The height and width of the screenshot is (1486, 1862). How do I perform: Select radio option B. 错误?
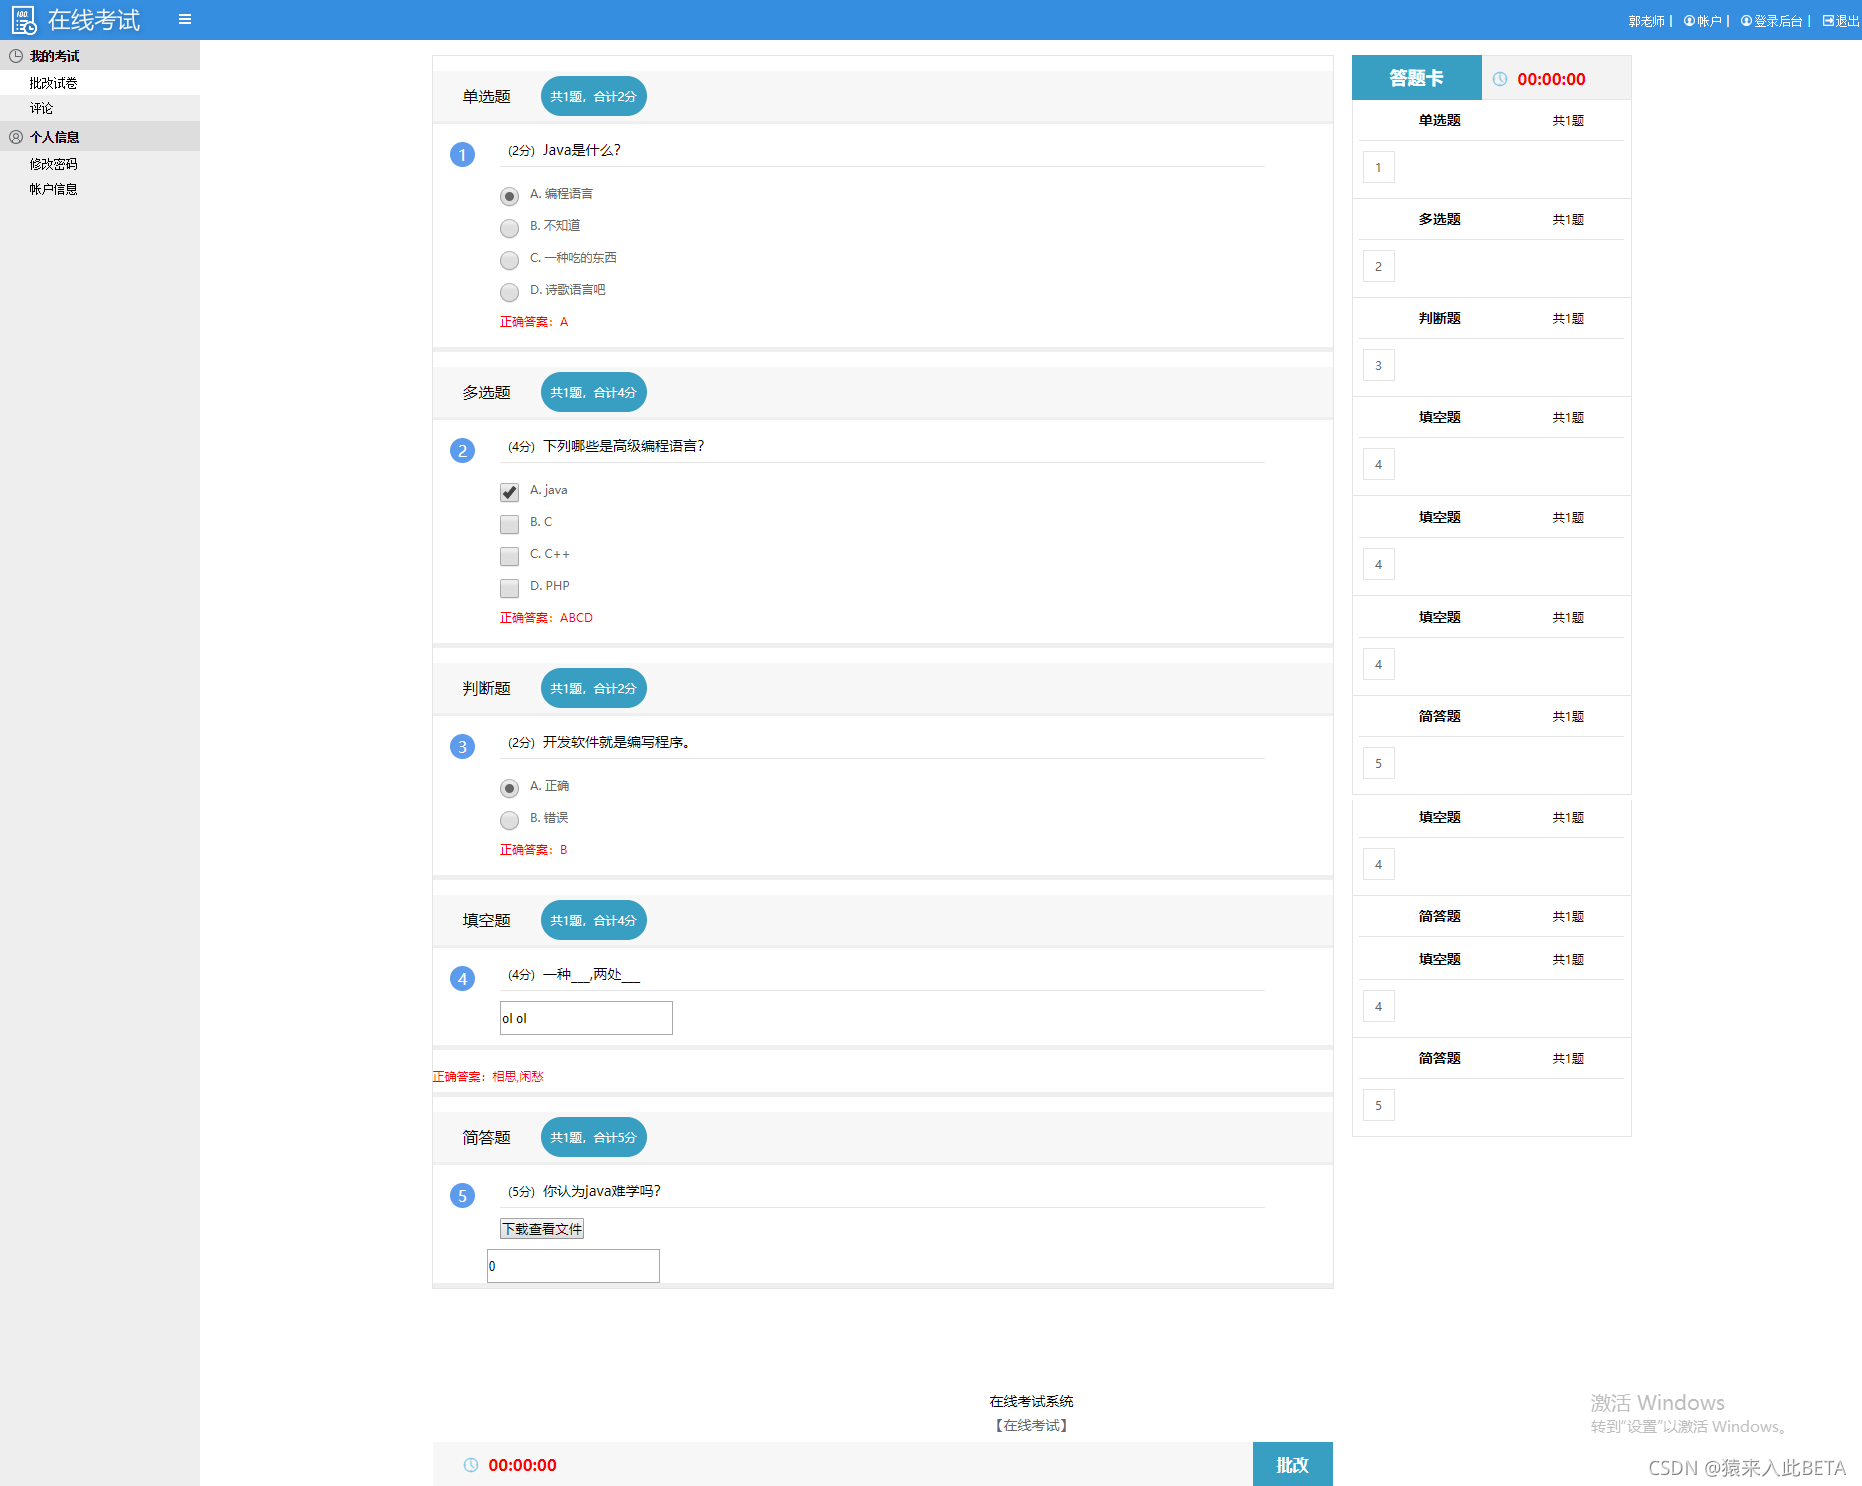tap(509, 820)
